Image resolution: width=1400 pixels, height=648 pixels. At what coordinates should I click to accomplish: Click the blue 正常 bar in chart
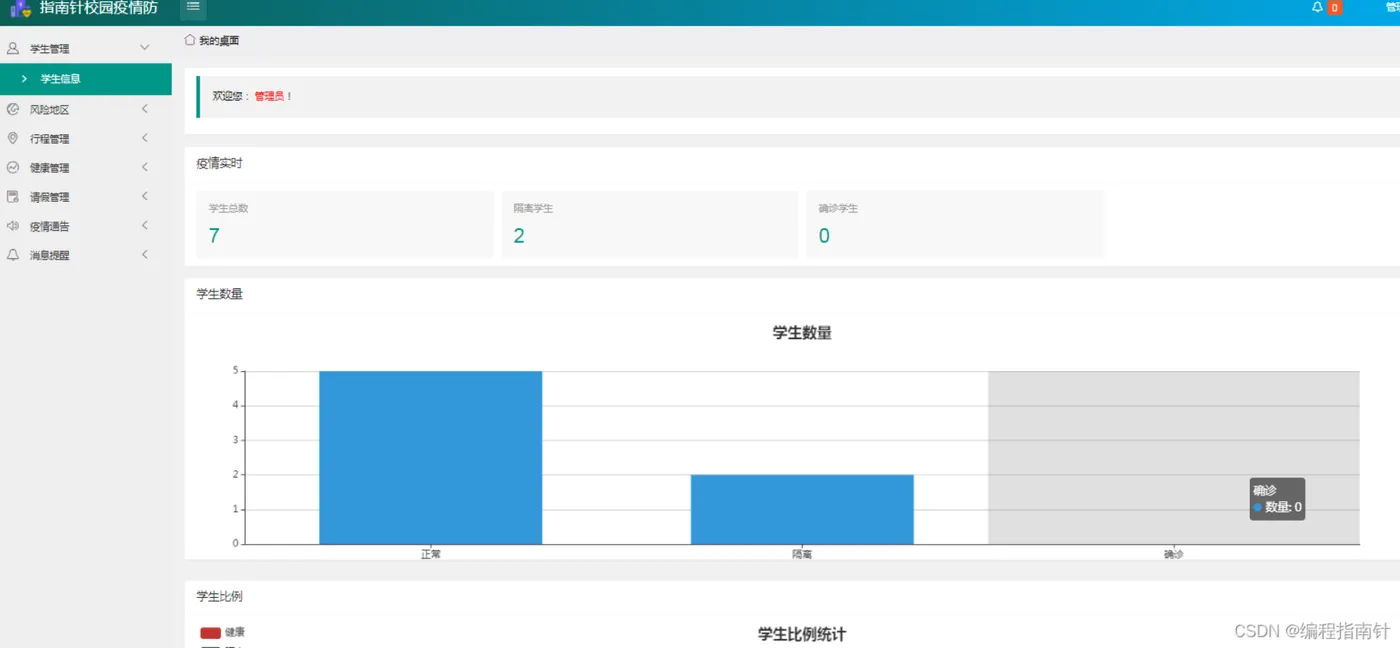(x=430, y=458)
